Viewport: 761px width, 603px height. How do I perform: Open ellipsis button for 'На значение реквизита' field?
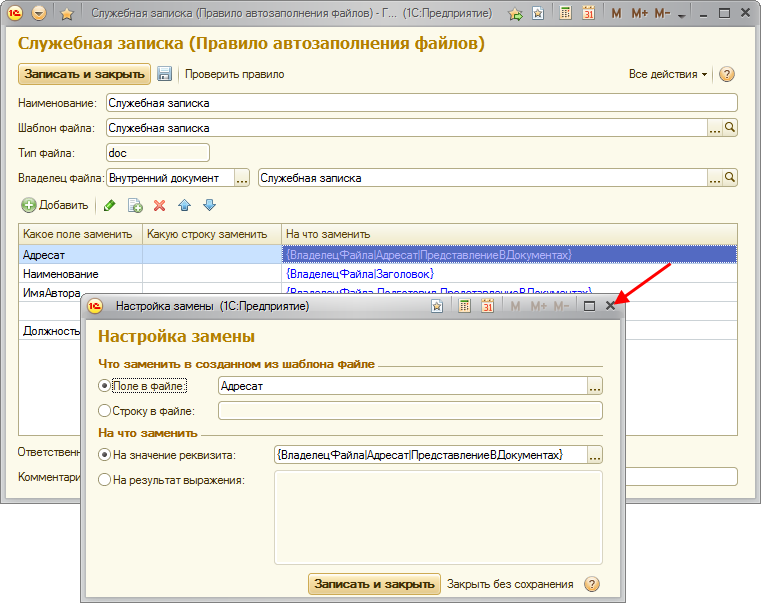(x=595, y=455)
